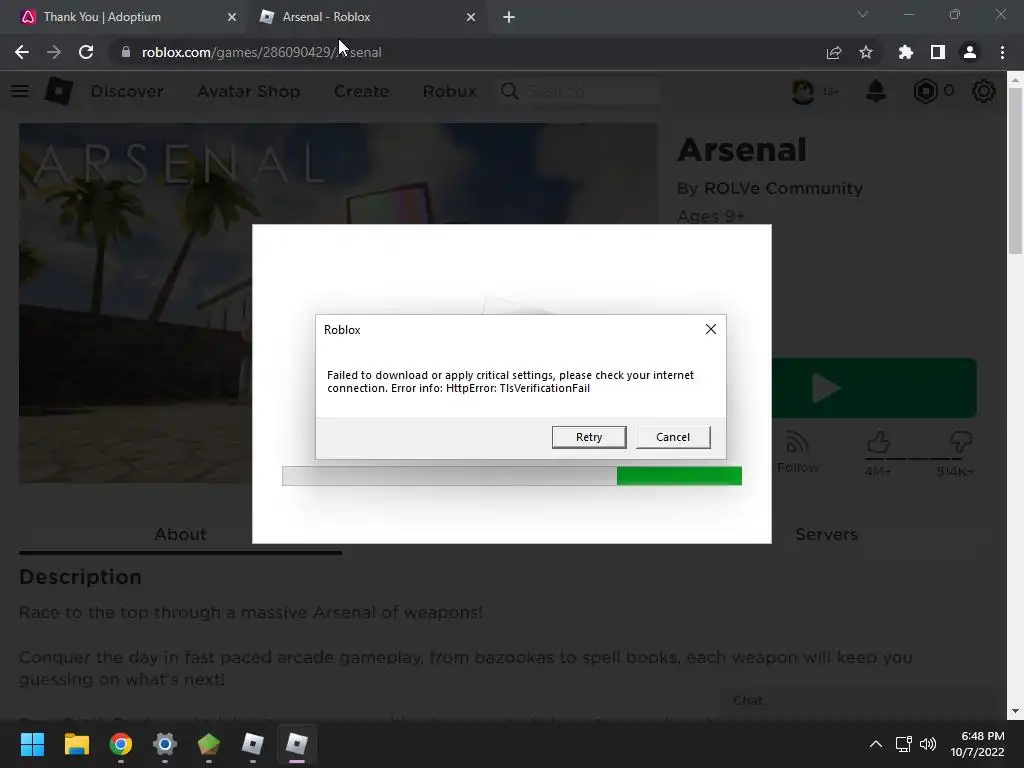The image size is (1024, 768).
Task: Open the Chrome extensions puzzle icon
Action: [x=905, y=52]
